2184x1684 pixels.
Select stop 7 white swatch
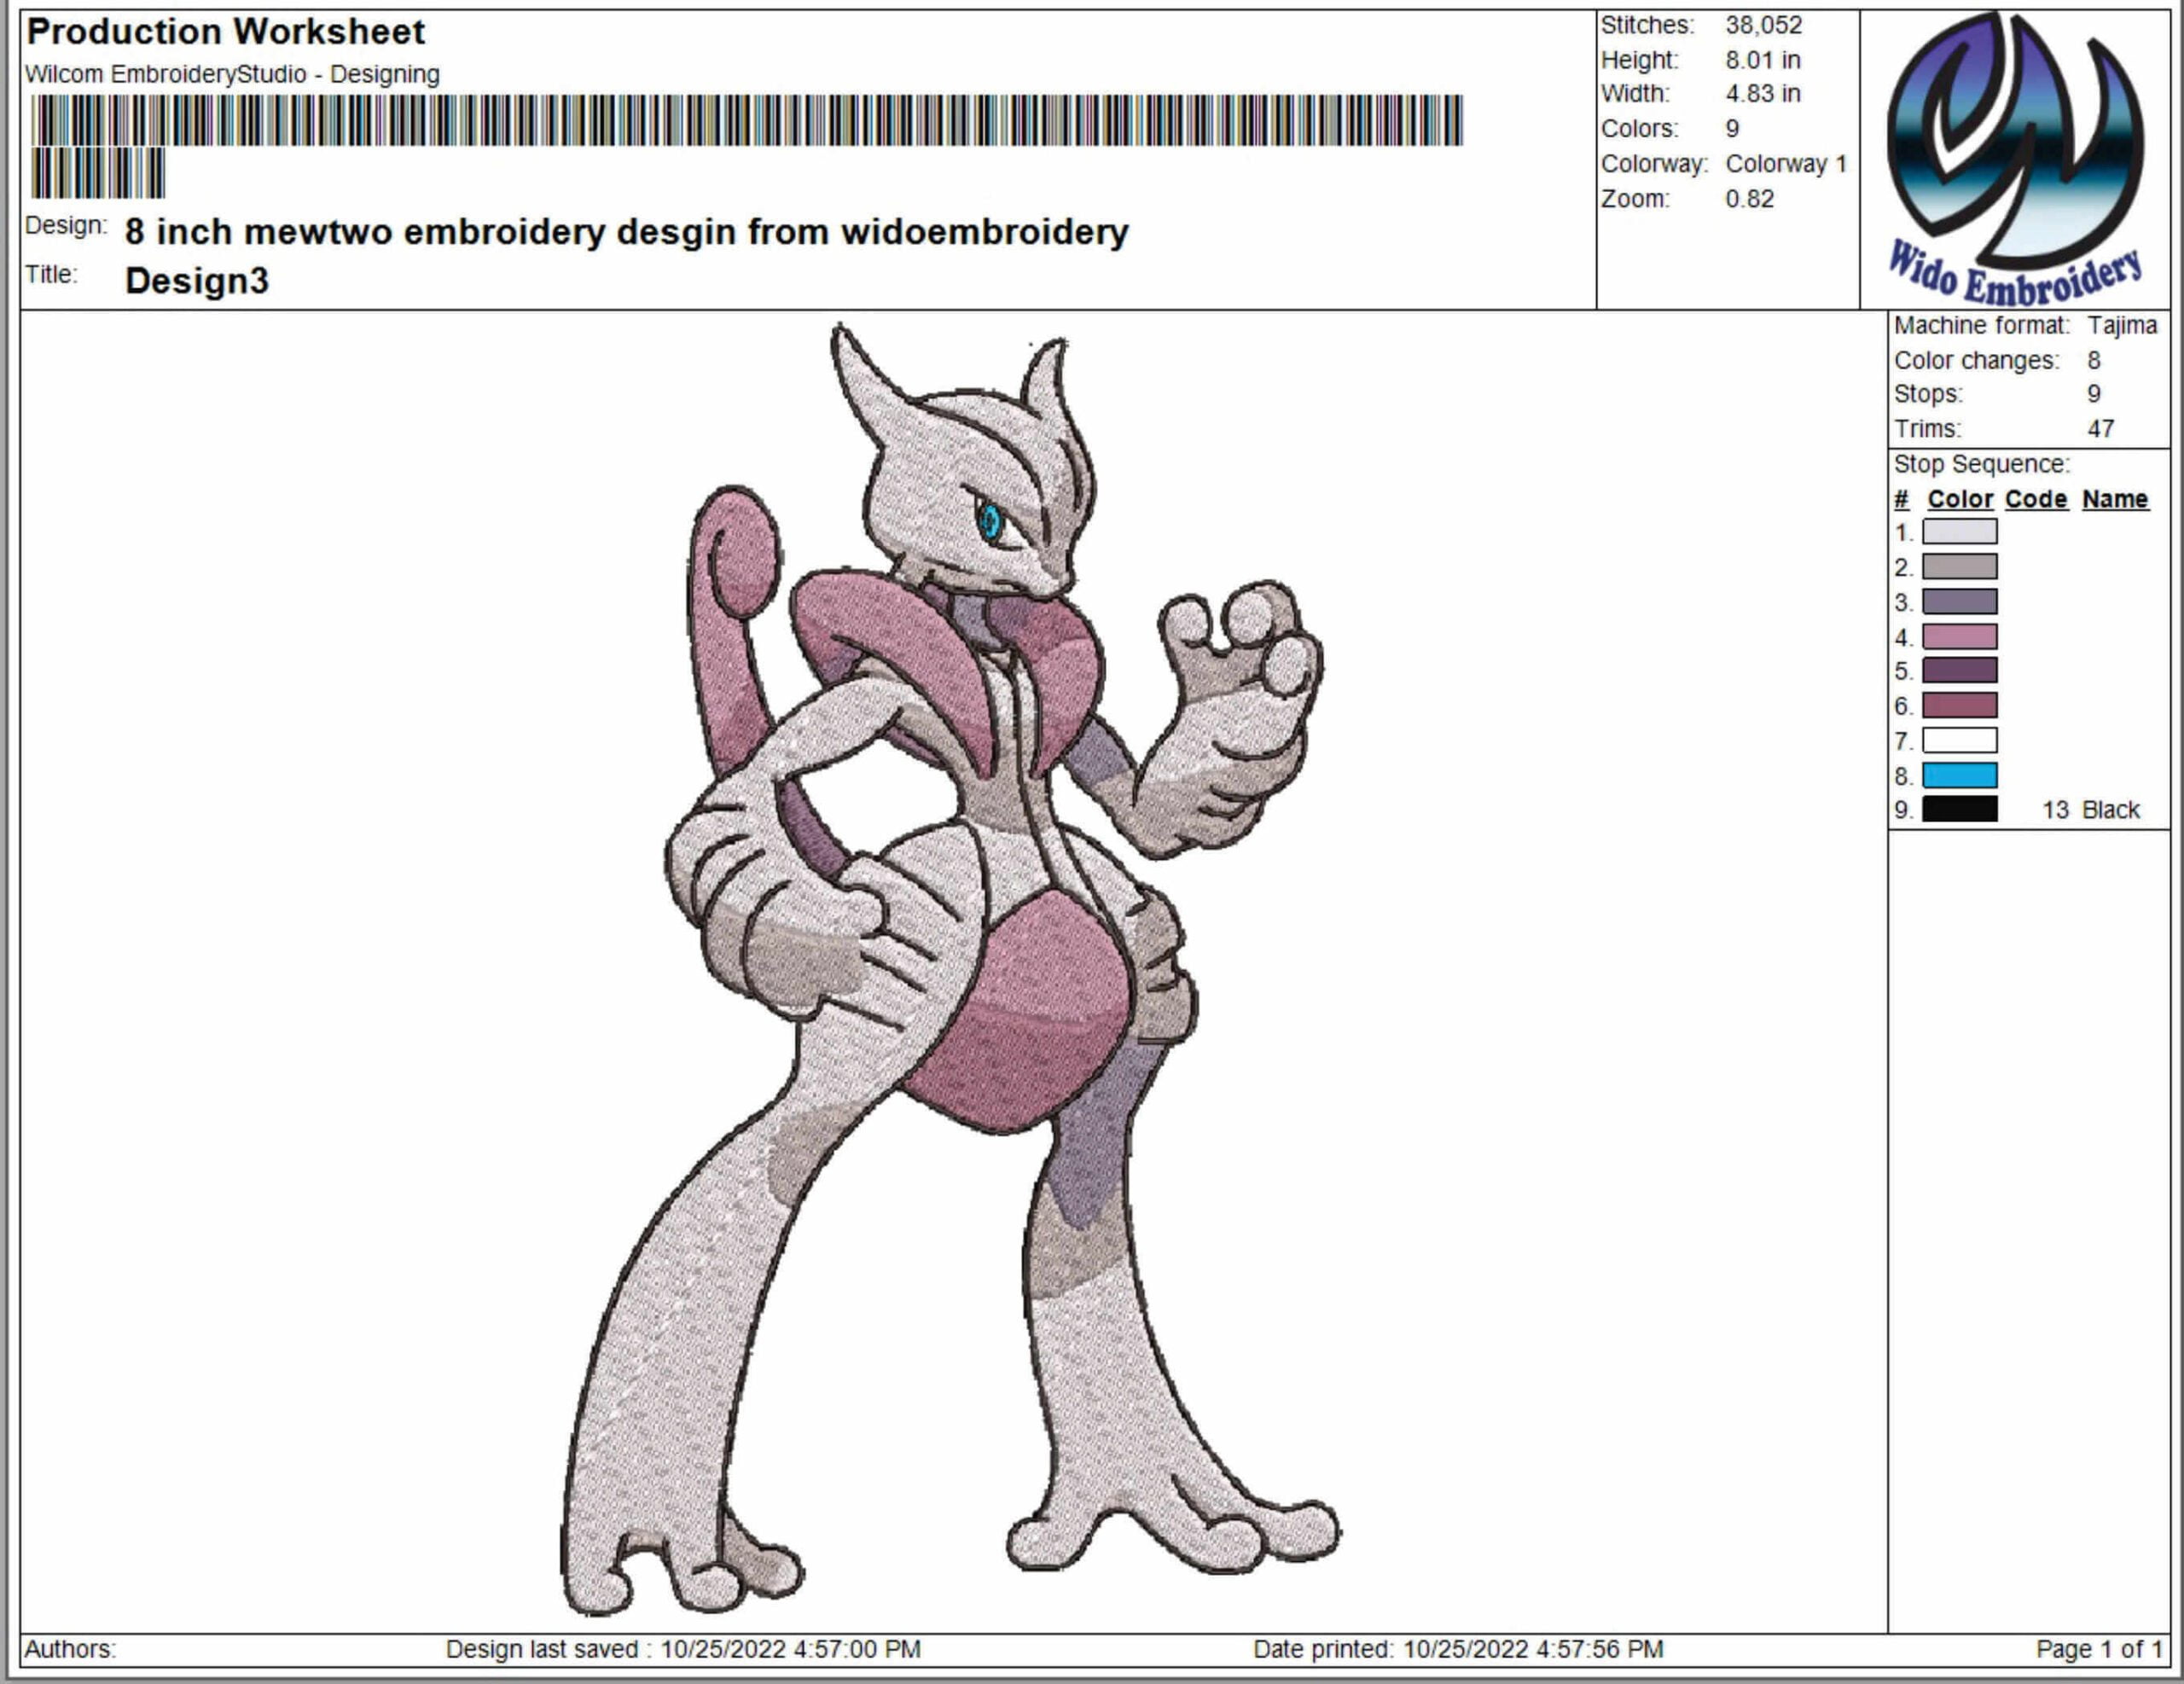[1959, 741]
